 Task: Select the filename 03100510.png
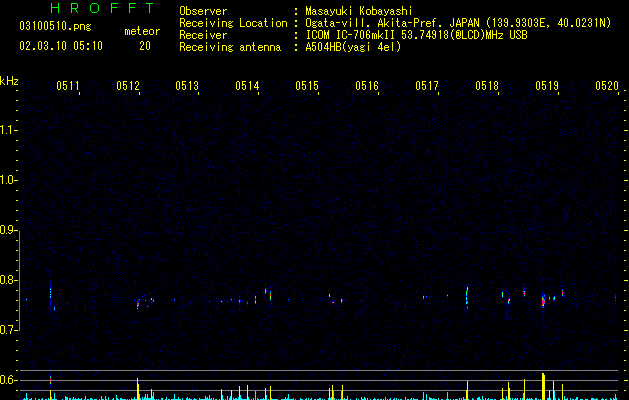(55, 26)
